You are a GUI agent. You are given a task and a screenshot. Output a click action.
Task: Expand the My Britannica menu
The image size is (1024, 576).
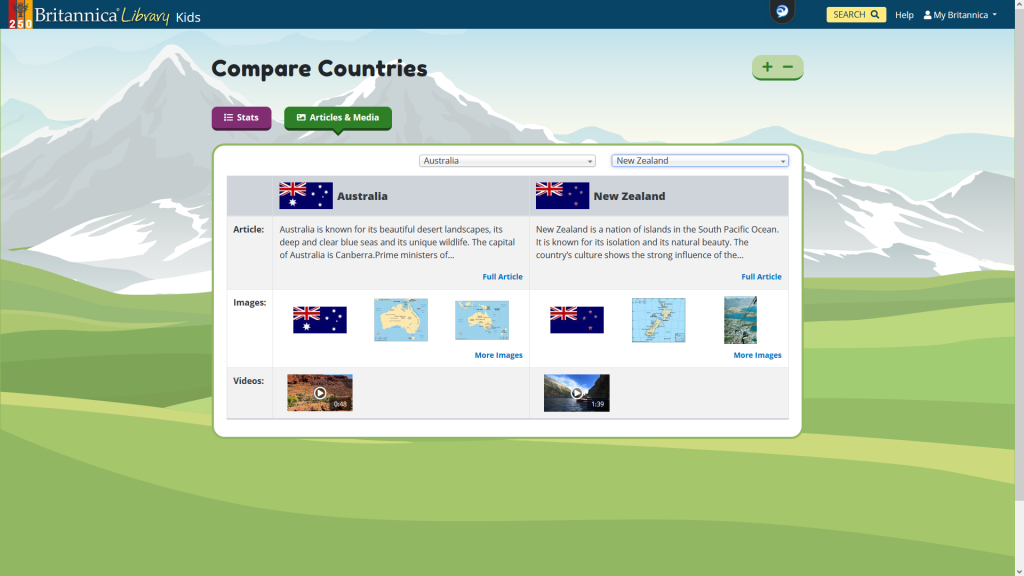[x=960, y=15]
